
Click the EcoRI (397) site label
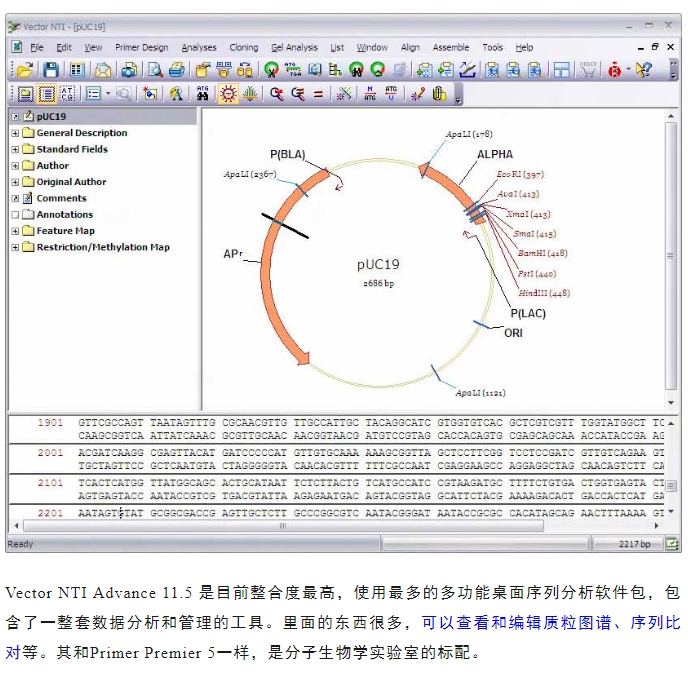click(x=520, y=175)
